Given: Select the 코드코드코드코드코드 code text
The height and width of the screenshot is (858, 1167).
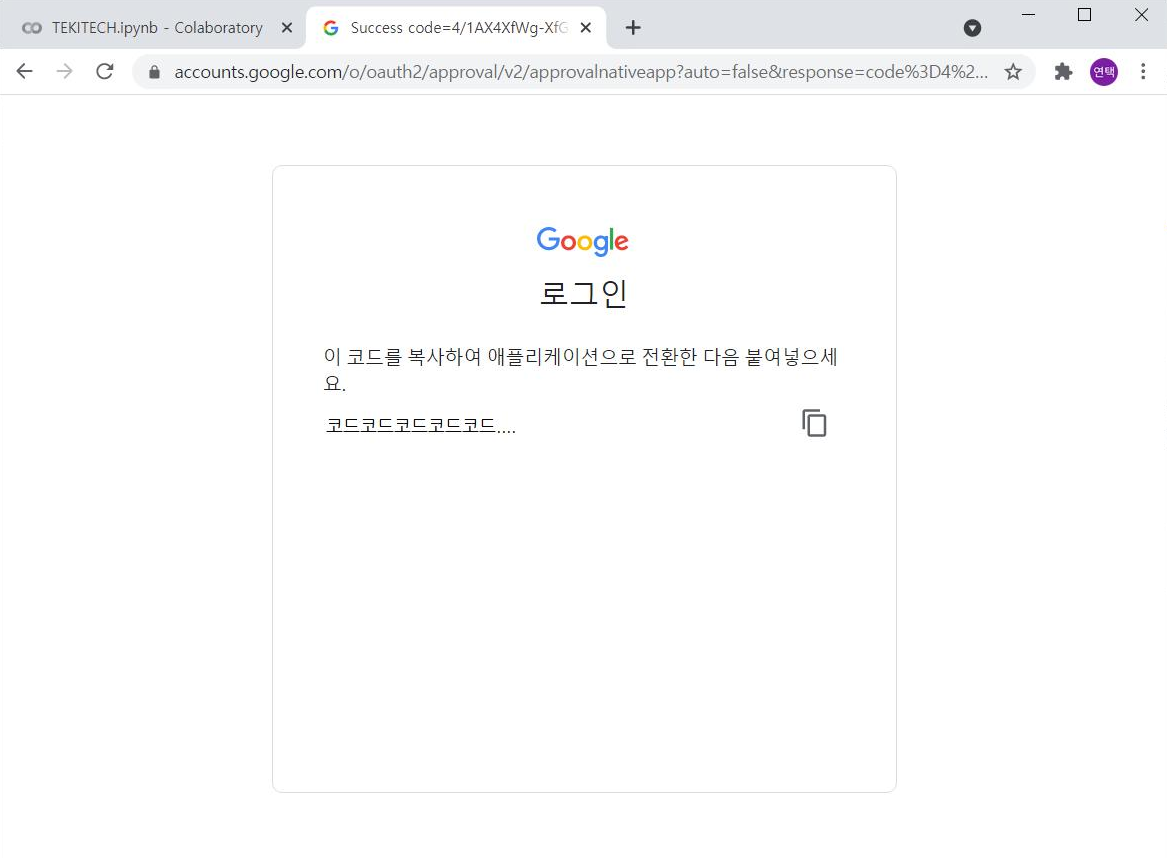Looking at the screenshot, I should point(421,426).
